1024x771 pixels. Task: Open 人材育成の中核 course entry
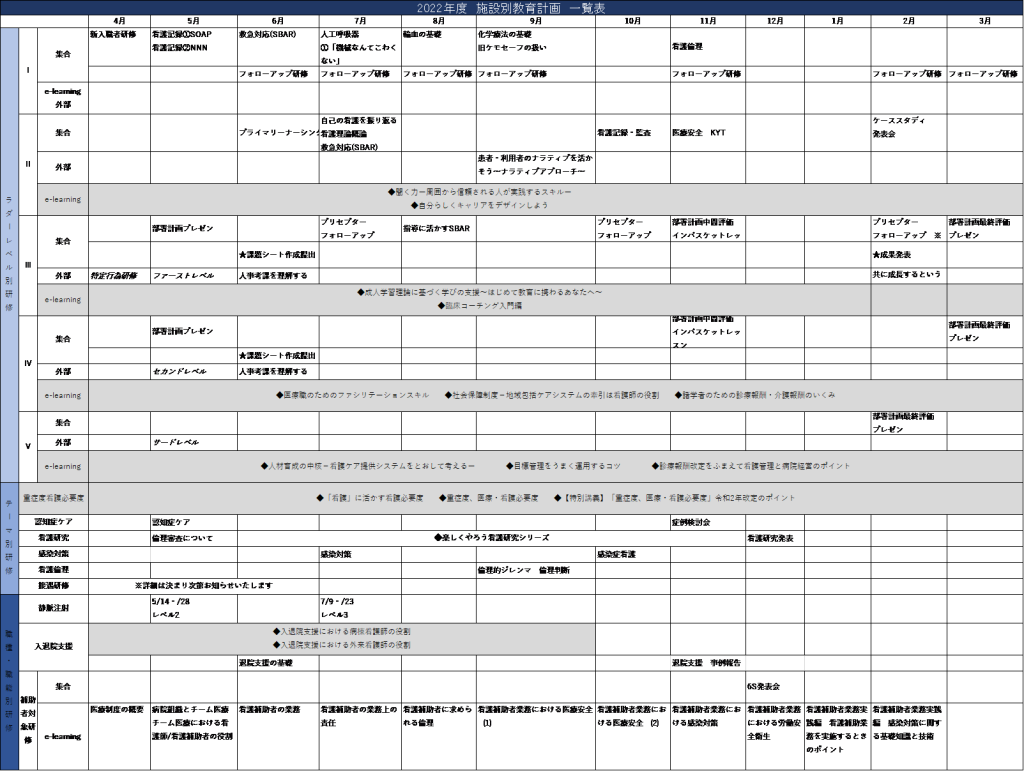(368, 466)
